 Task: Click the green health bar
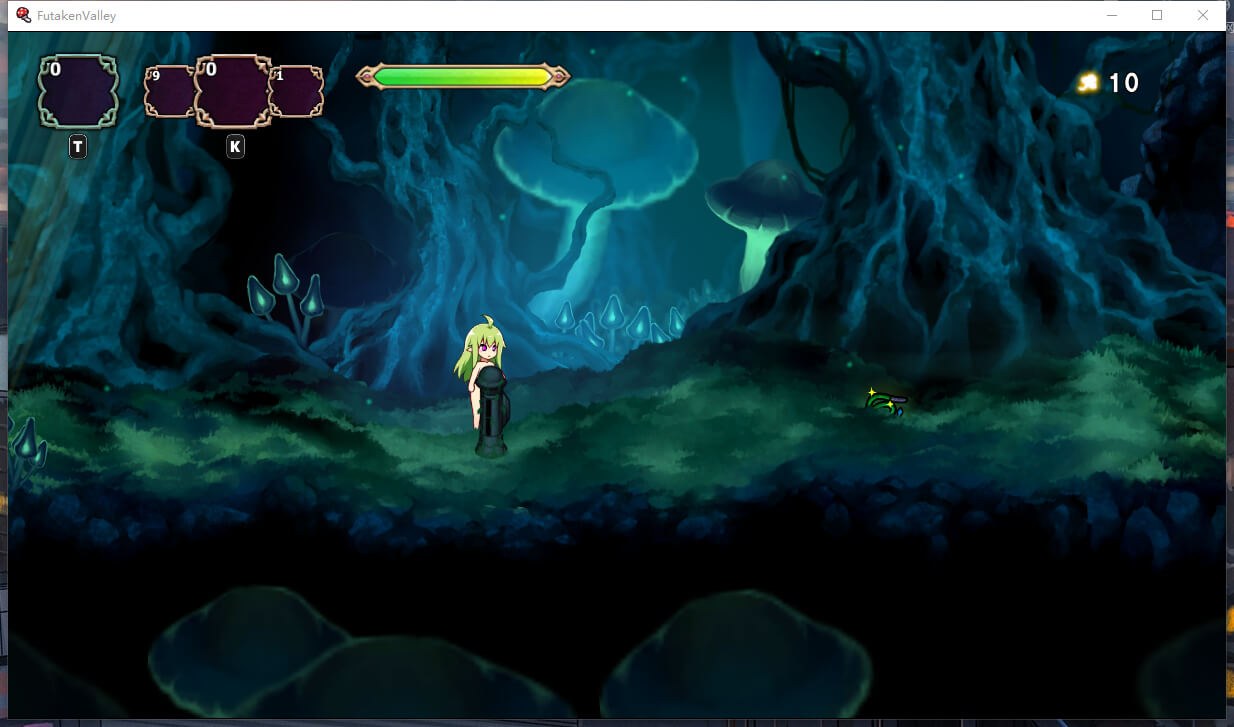pos(463,77)
